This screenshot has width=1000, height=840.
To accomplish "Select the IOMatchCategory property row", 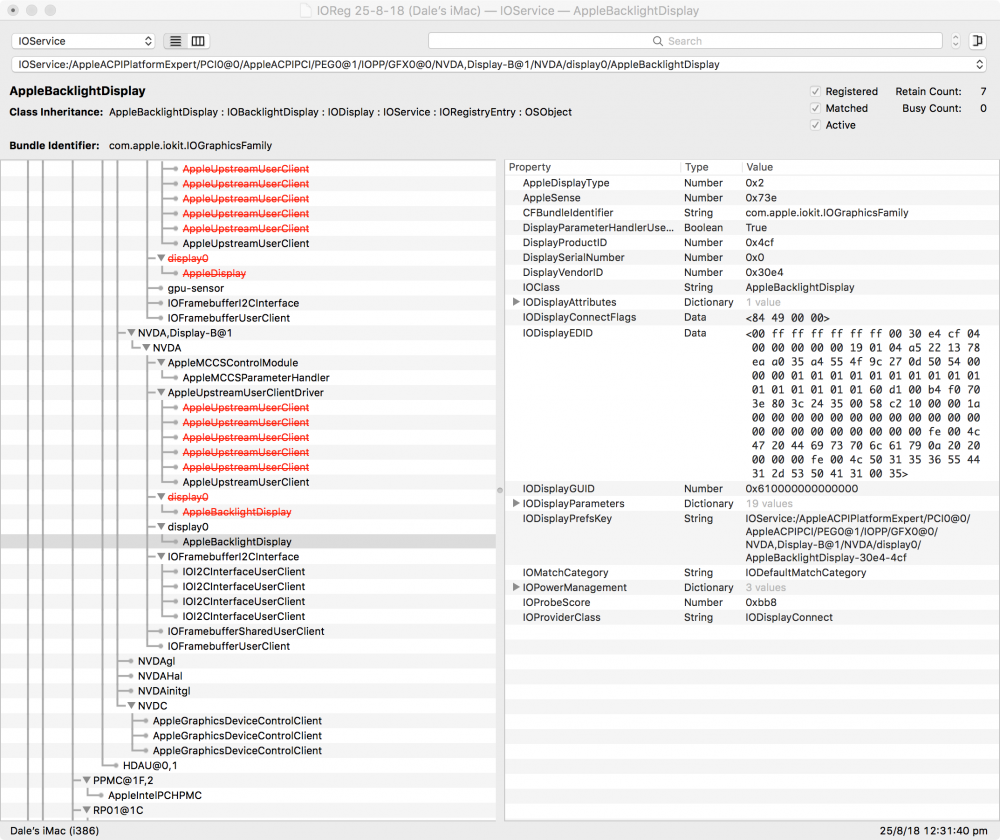I will (x=752, y=573).
